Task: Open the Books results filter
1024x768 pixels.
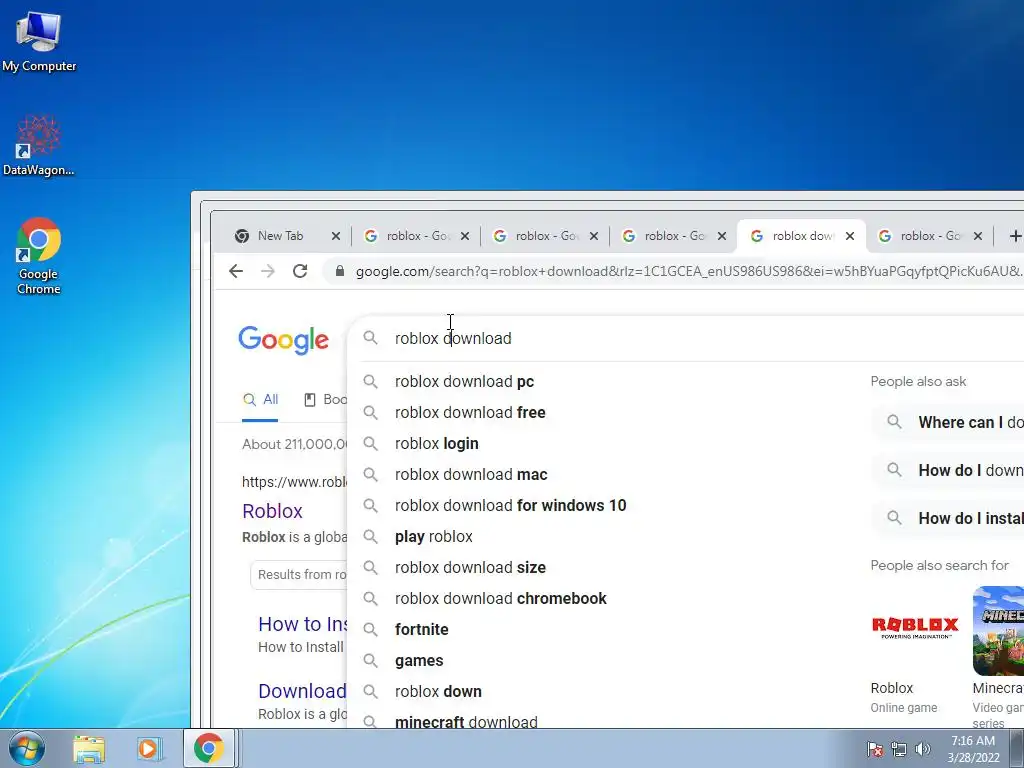Action: [x=326, y=400]
